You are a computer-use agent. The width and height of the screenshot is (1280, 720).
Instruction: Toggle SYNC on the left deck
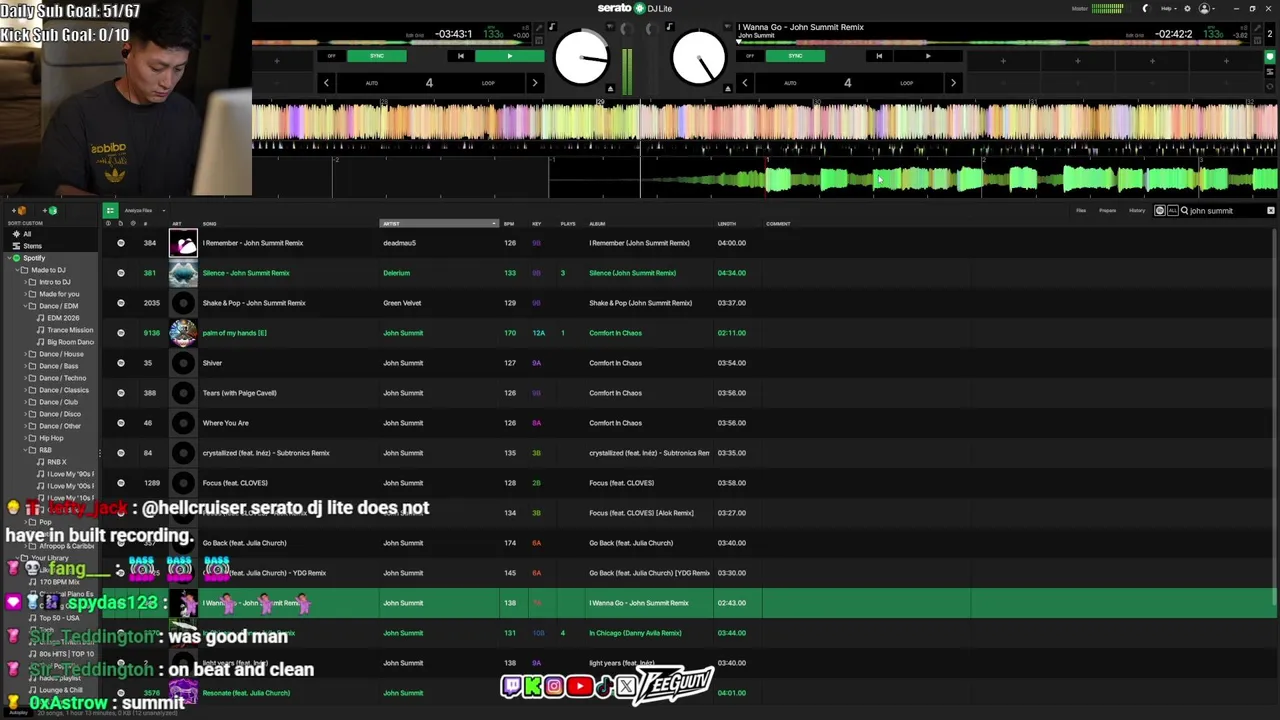[377, 56]
